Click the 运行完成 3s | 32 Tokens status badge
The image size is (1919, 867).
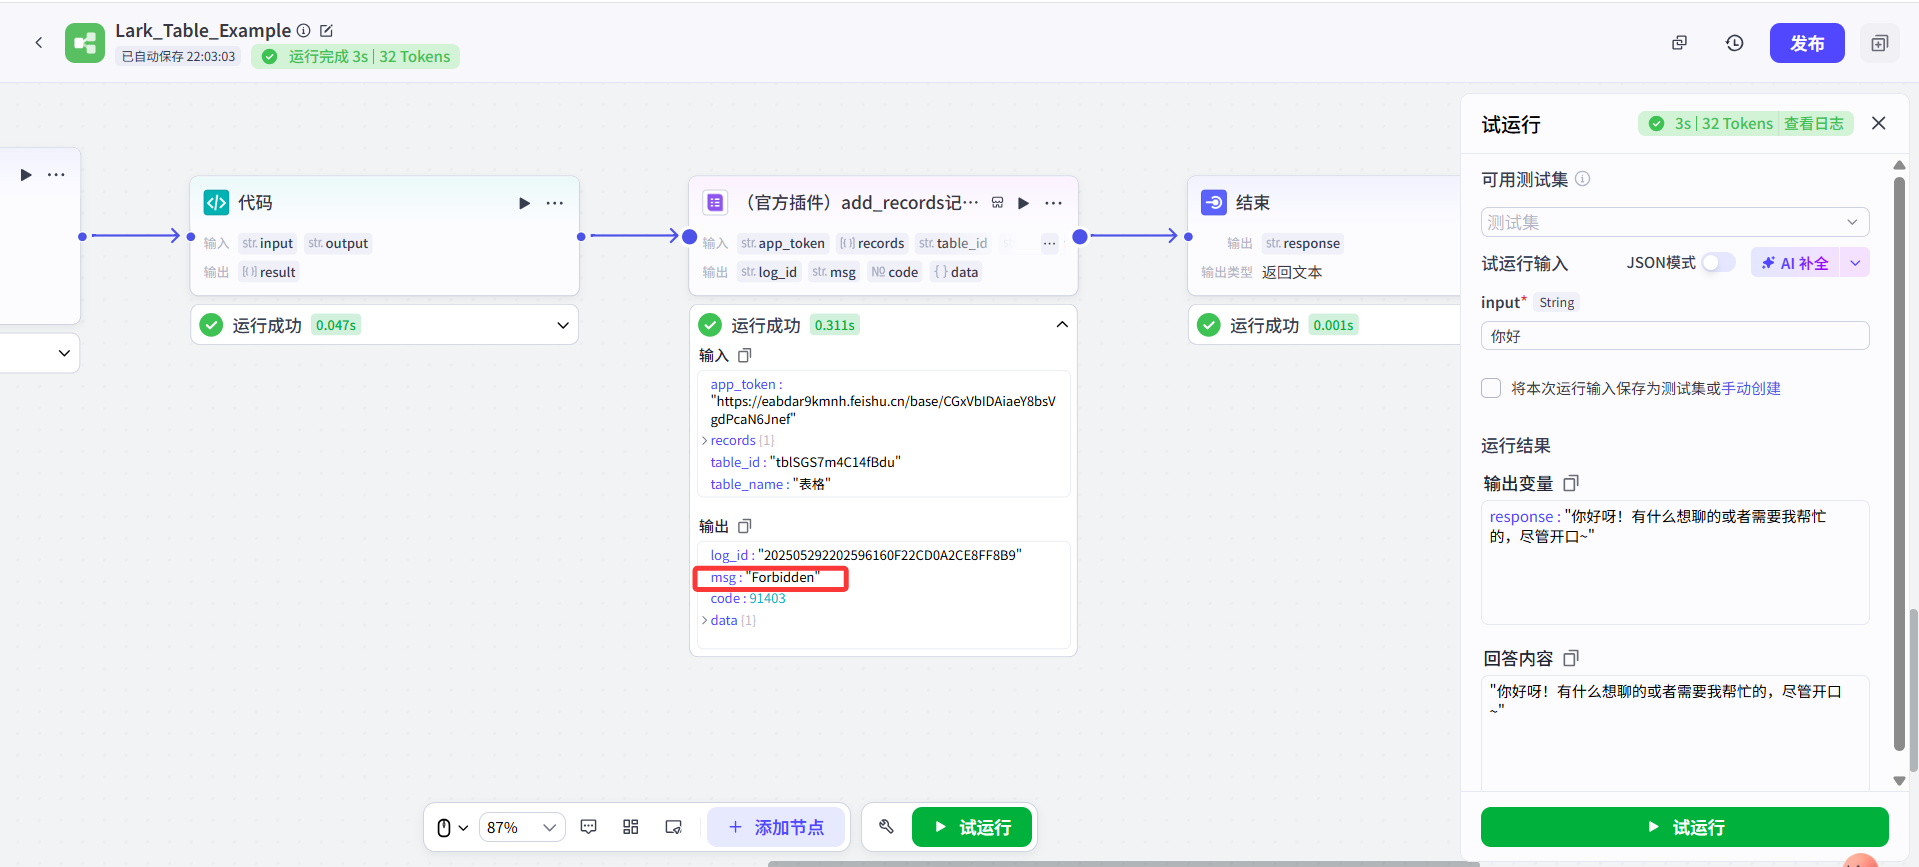click(x=355, y=57)
